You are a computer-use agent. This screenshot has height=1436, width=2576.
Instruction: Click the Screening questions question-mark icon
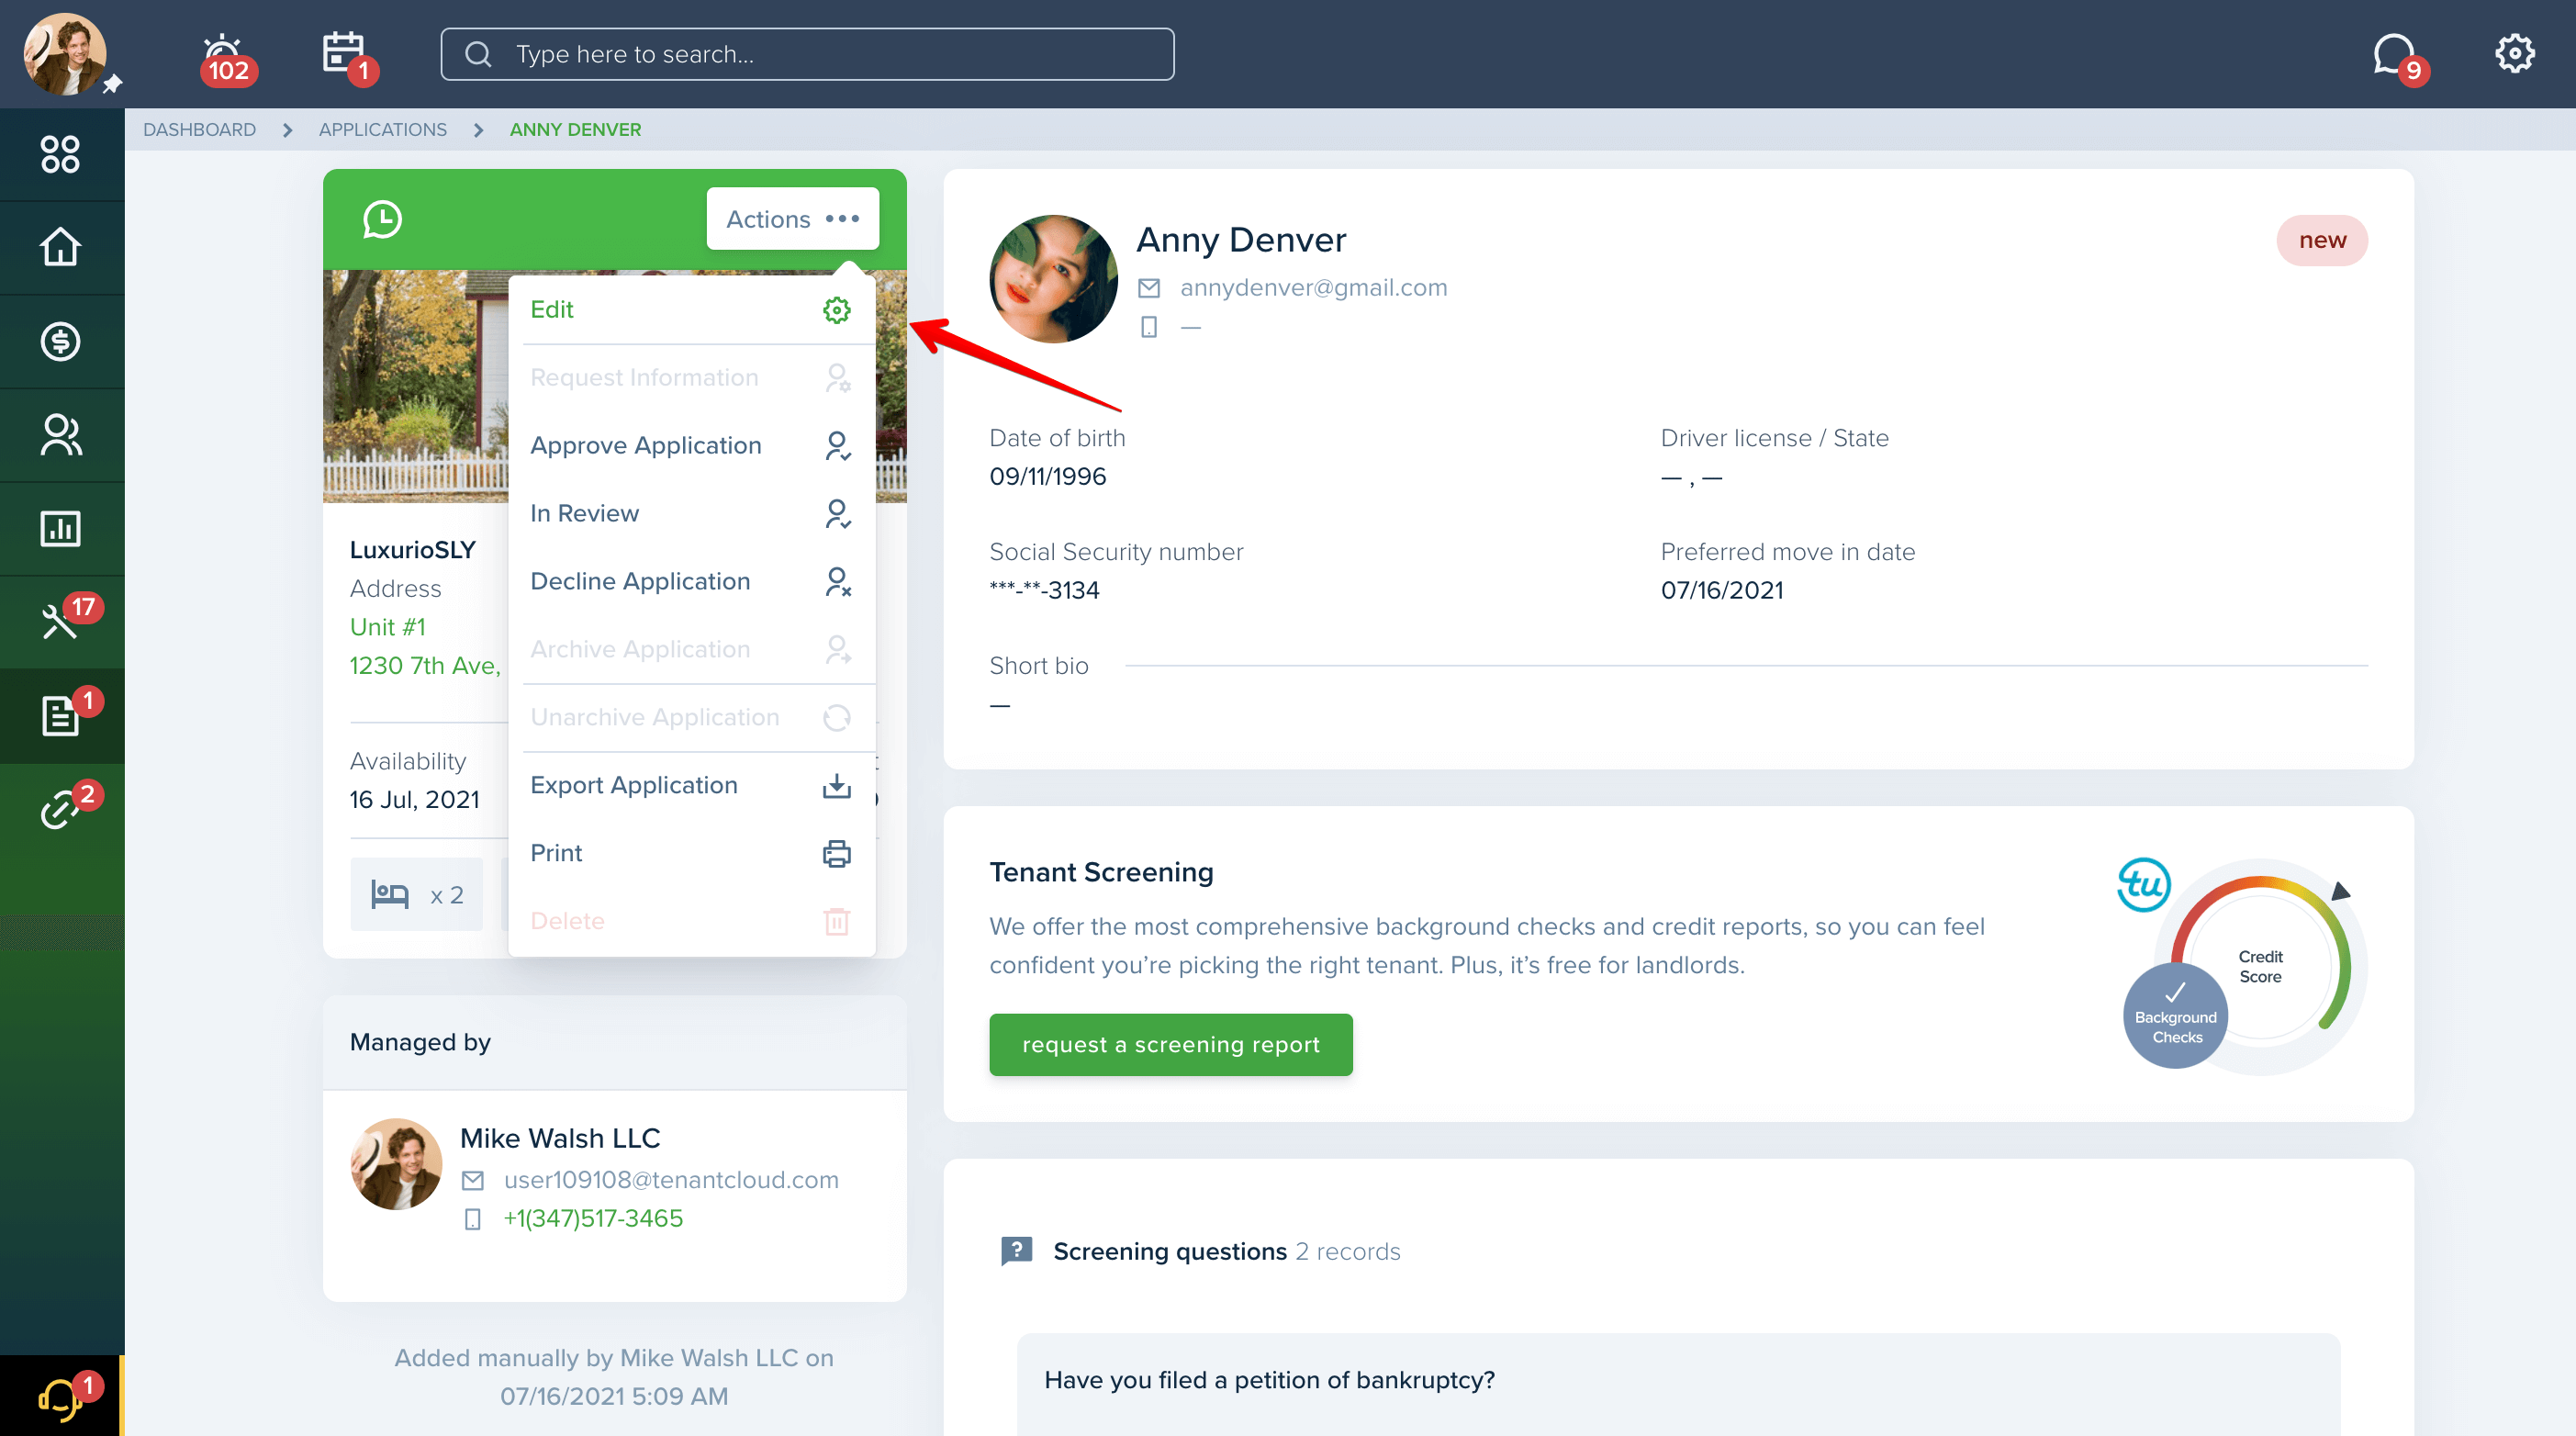[x=1016, y=1251]
